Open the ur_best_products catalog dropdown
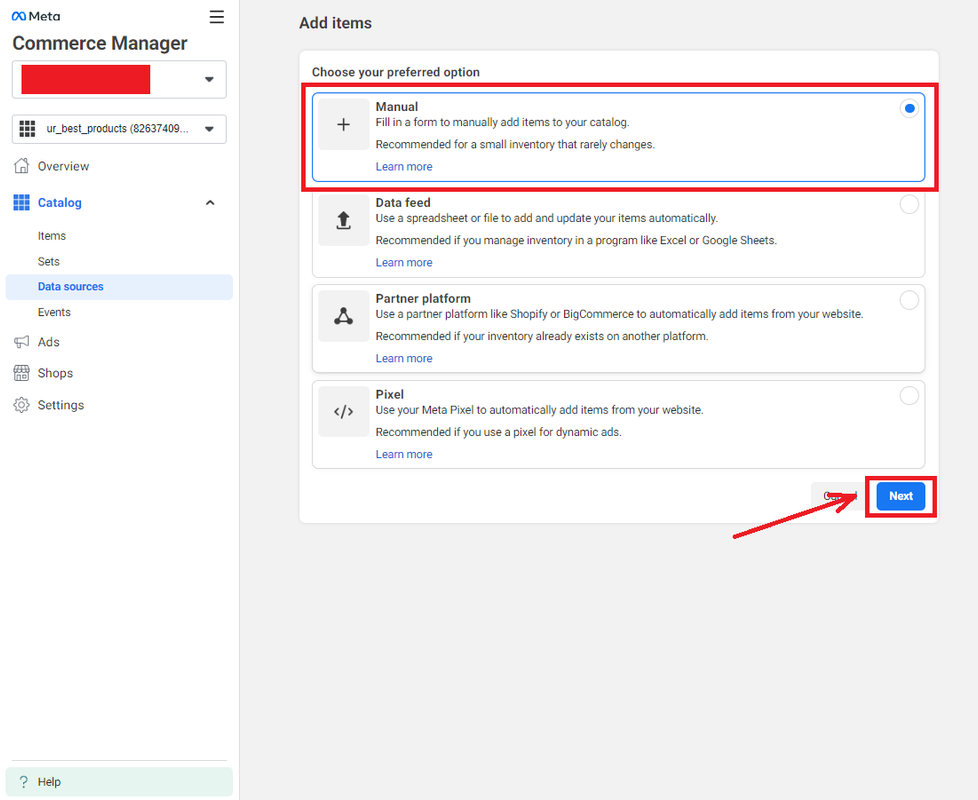Viewport: 978px width, 800px height. pos(119,129)
